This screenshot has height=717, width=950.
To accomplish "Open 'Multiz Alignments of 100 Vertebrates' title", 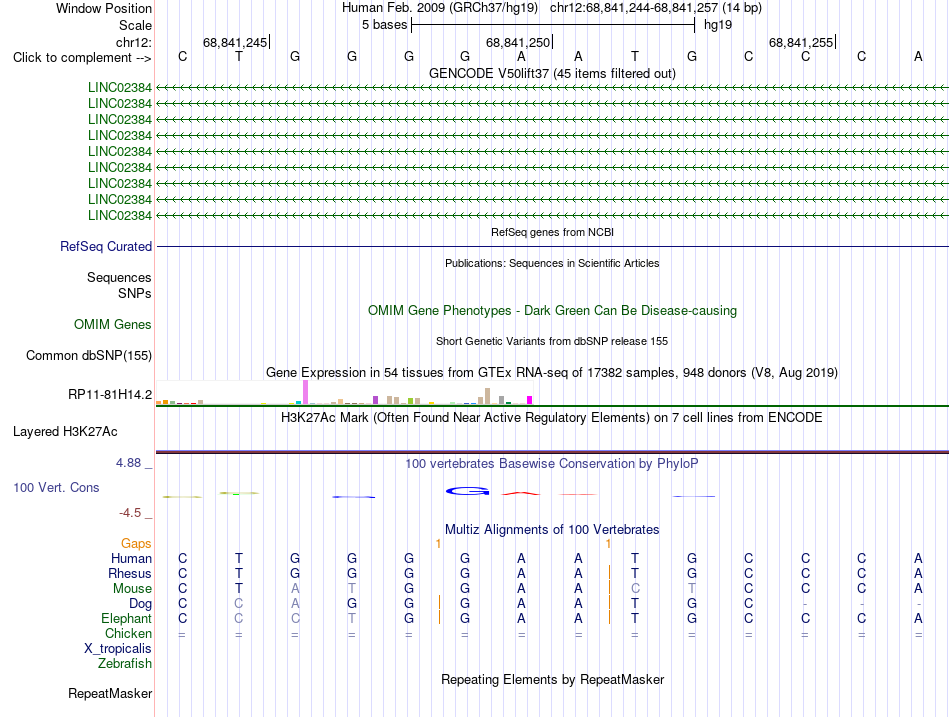I will tap(552, 529).
